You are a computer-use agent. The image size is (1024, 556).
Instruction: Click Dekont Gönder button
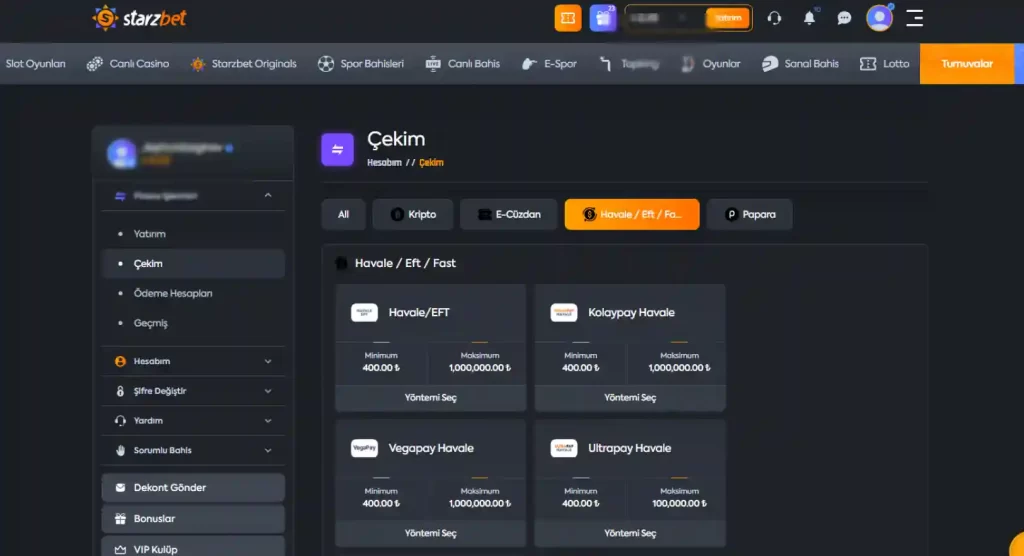click(193, 487)
